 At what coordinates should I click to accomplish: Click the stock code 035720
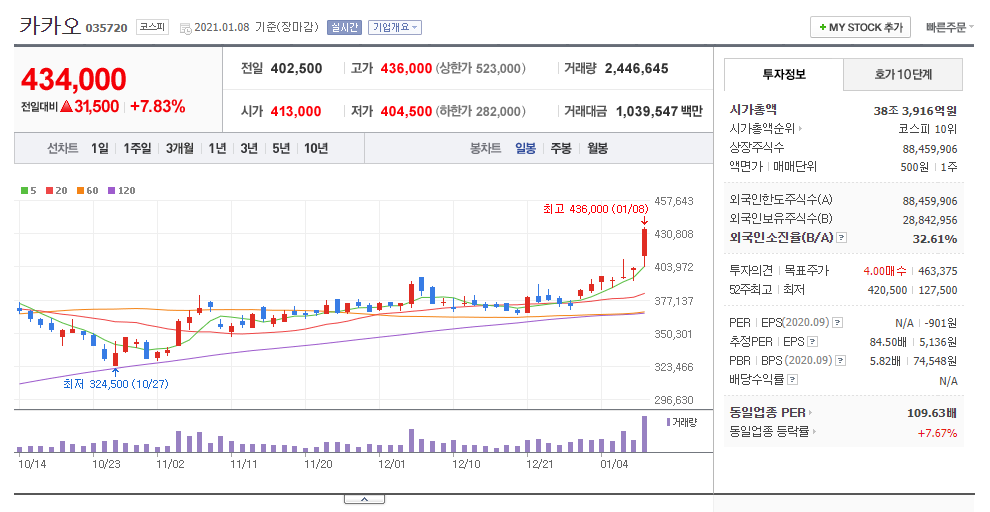coord(106,28)
